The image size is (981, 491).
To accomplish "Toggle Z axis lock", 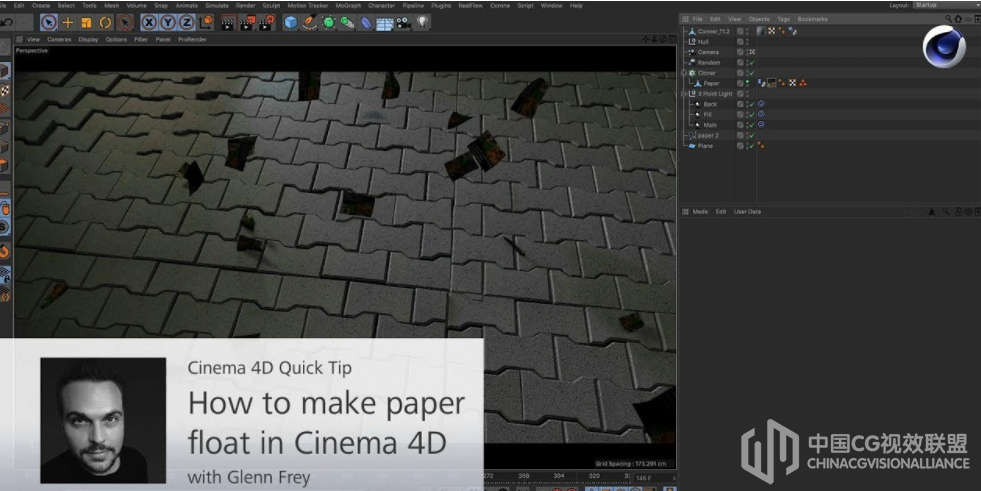I will coord(186,23).
